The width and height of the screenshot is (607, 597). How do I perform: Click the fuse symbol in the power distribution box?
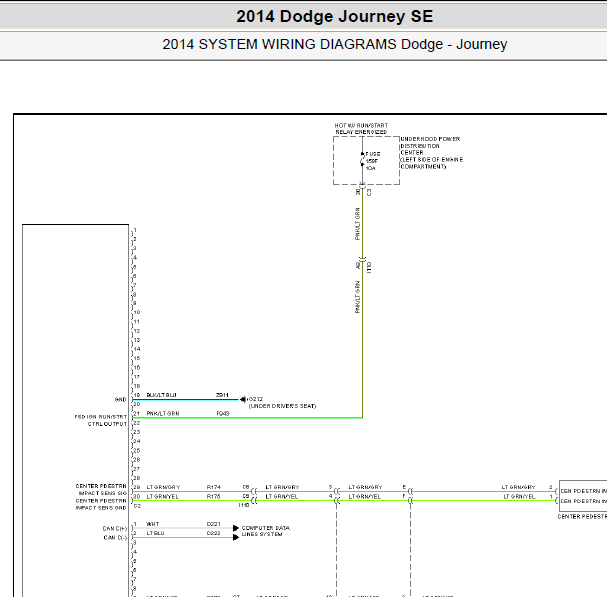(362, 160)
